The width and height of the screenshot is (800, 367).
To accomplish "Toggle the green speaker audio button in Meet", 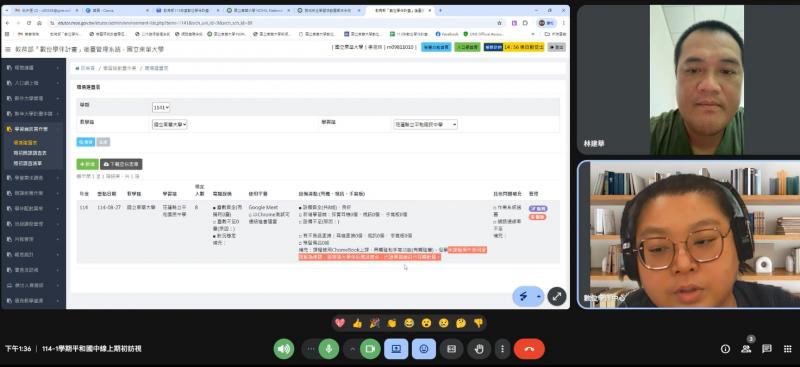I will point(284,349).
